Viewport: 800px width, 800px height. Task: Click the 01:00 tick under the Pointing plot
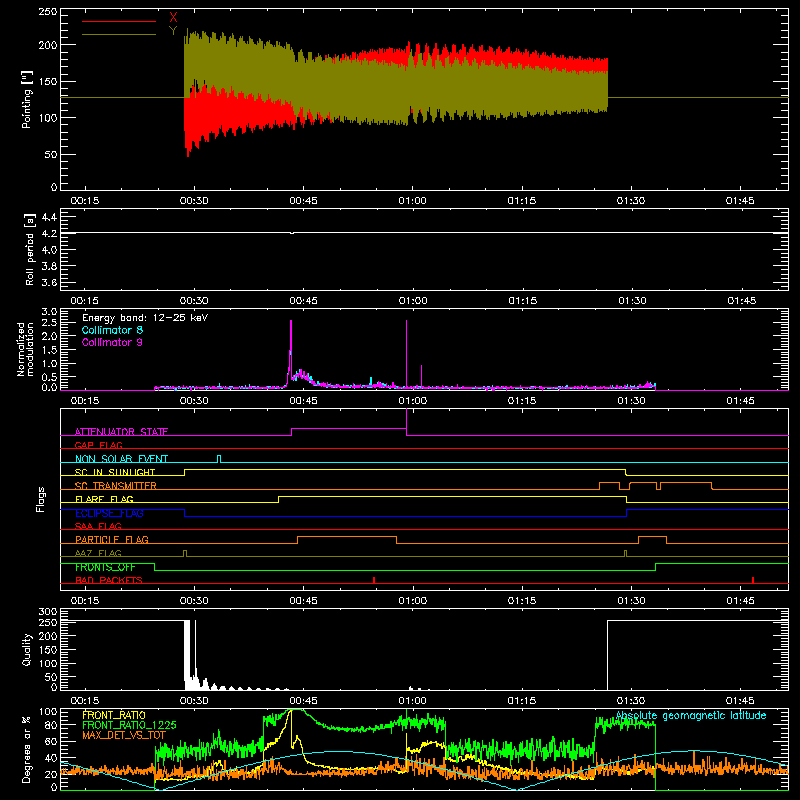[x=412, y=201]
